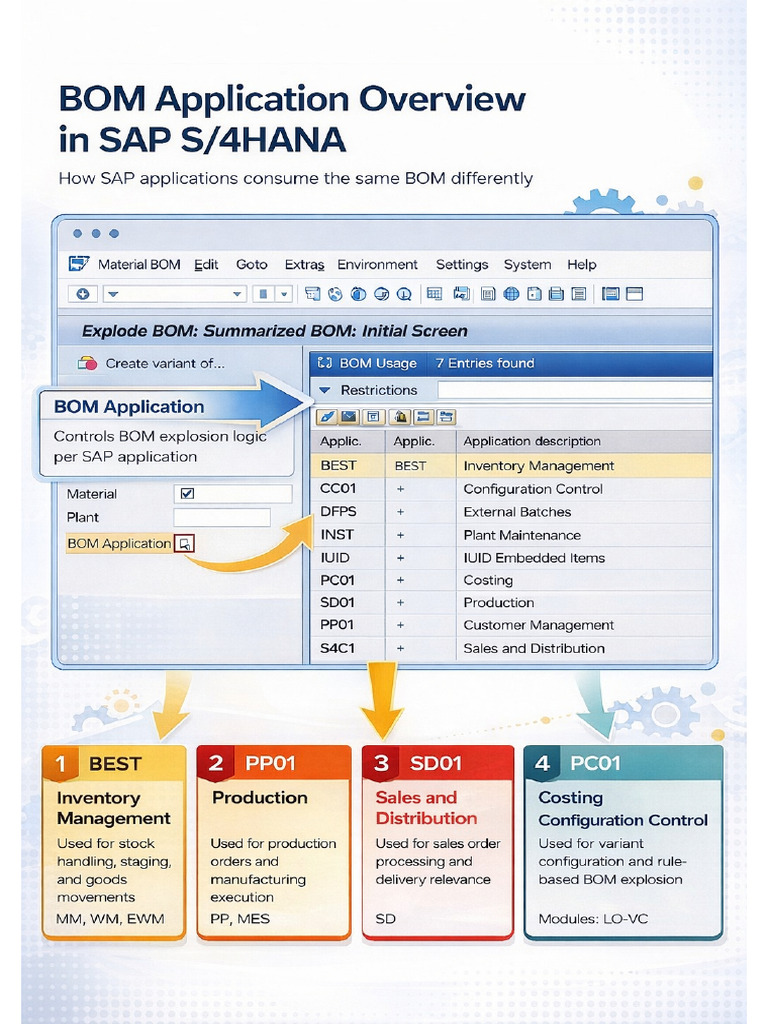768x1024 pixels.
Task: Open the small dropdown next to the pause button
Action: [x=284, y=294]
